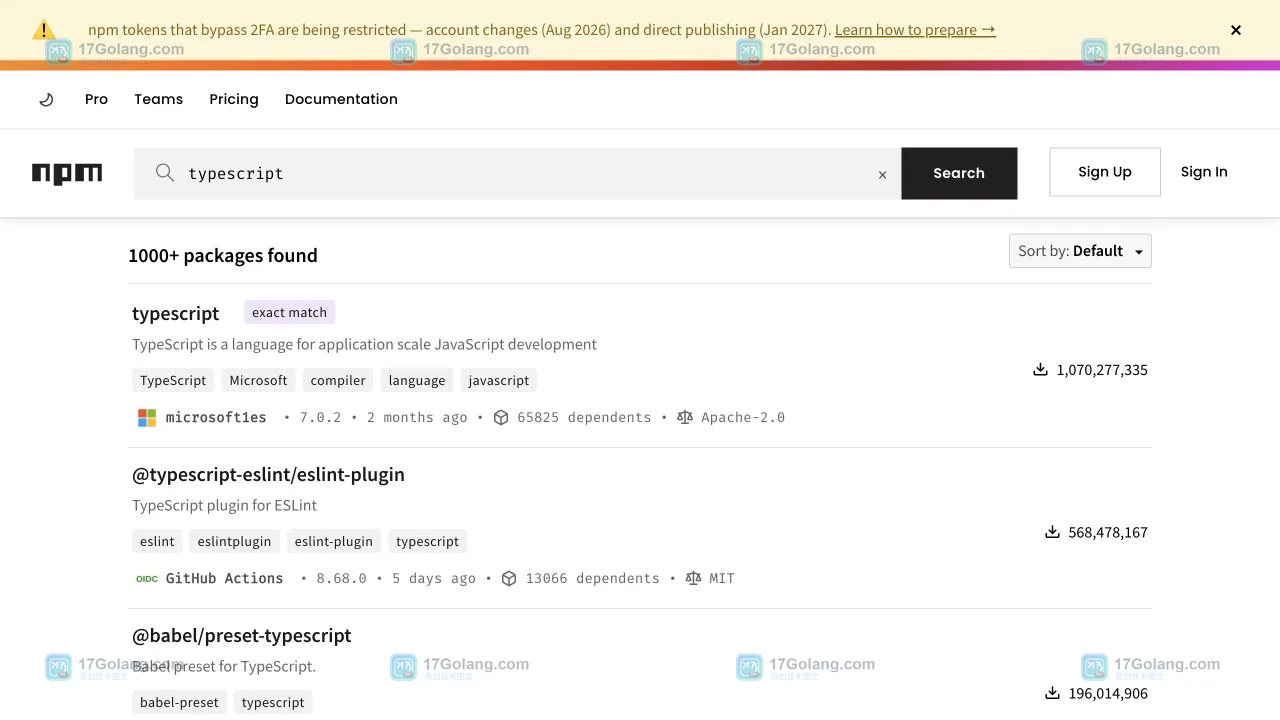The height and width of the screenshot is (720, 1280).
Task: Select the language keyword tag
Action: pos(417,380)
